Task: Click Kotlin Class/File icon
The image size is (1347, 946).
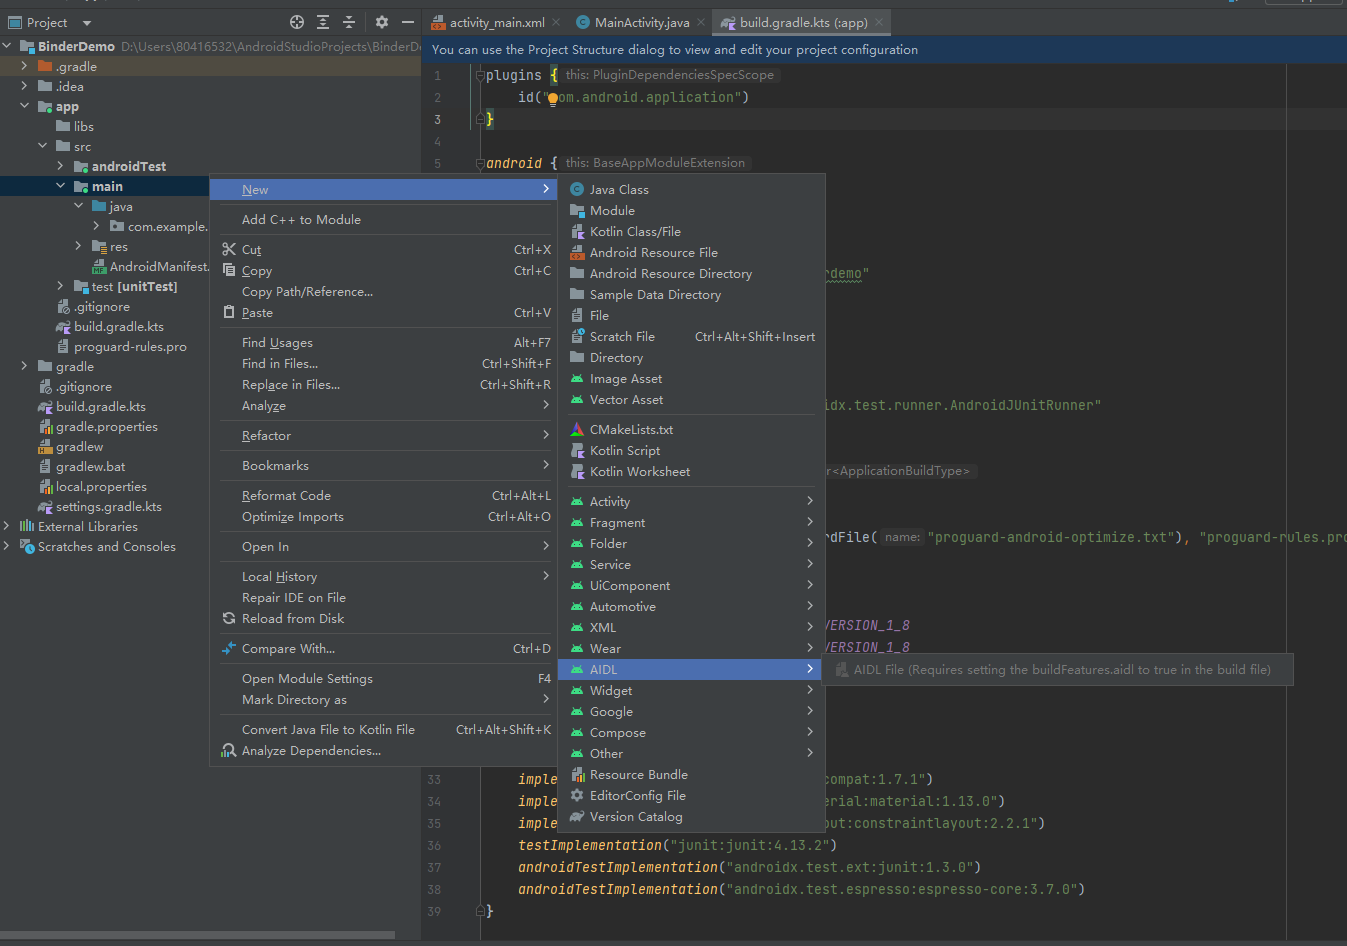Action: pyautogui.click(x=577, y=231)
